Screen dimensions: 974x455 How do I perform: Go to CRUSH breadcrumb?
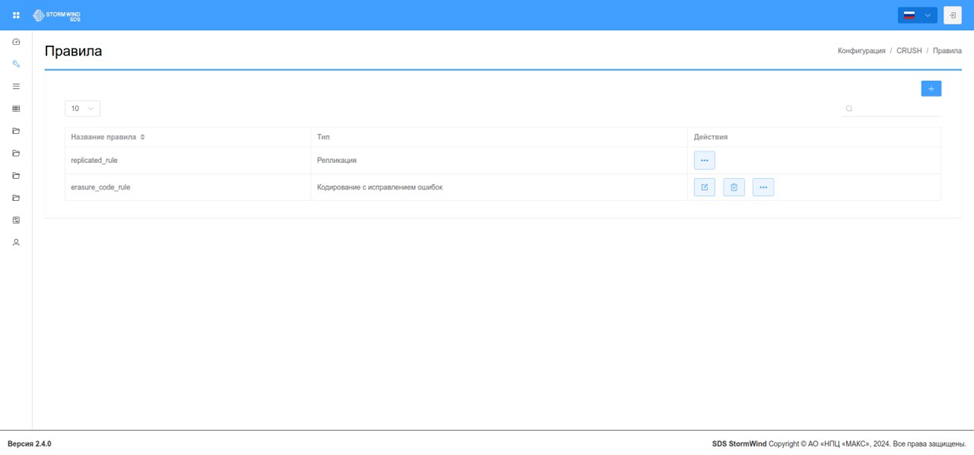coord(909,51)
